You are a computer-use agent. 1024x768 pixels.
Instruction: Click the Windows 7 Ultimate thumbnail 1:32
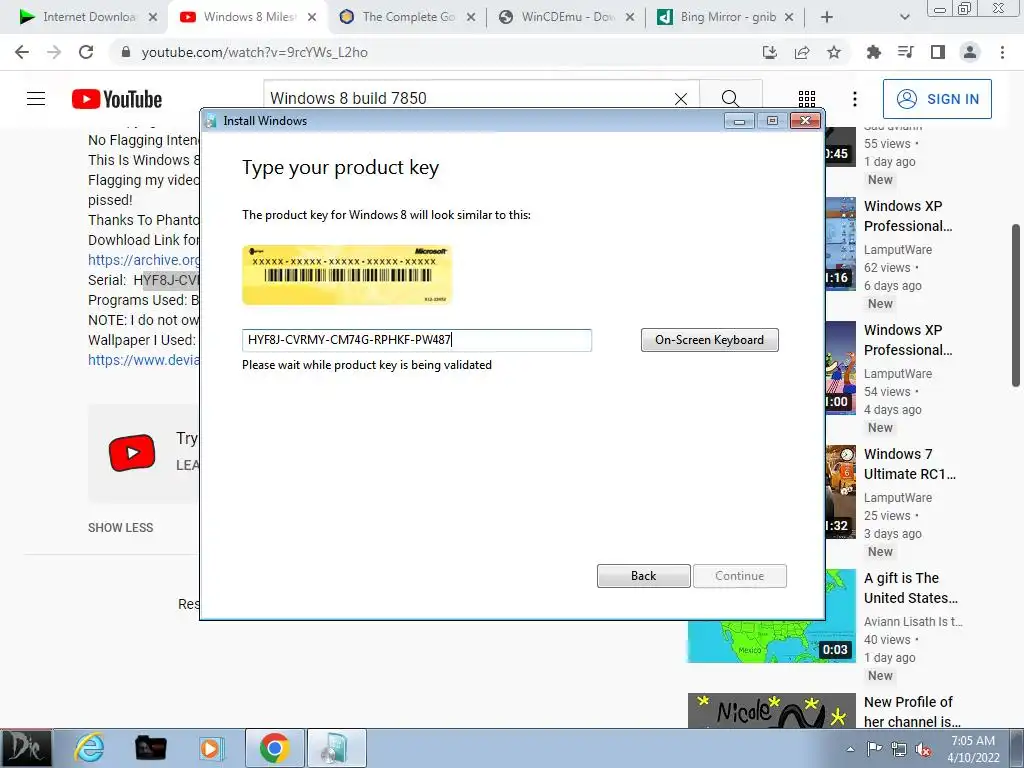(840, 492)
